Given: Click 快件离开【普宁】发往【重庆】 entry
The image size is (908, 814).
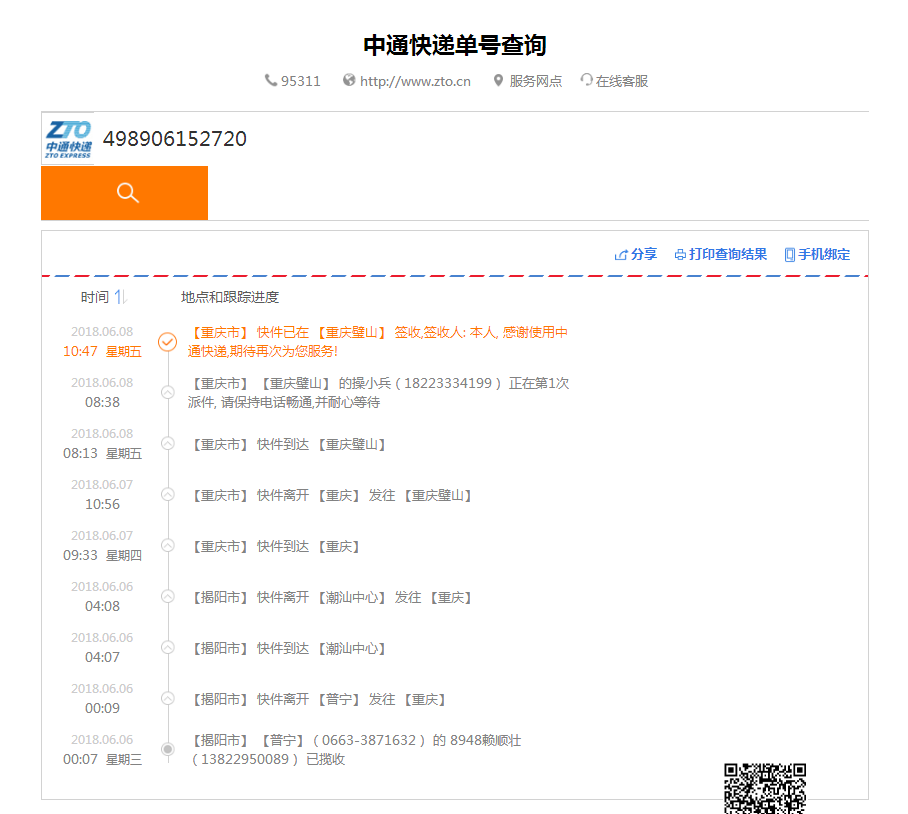Looking at the screenshot, I should pyautogui.click(x=318, y=699).
